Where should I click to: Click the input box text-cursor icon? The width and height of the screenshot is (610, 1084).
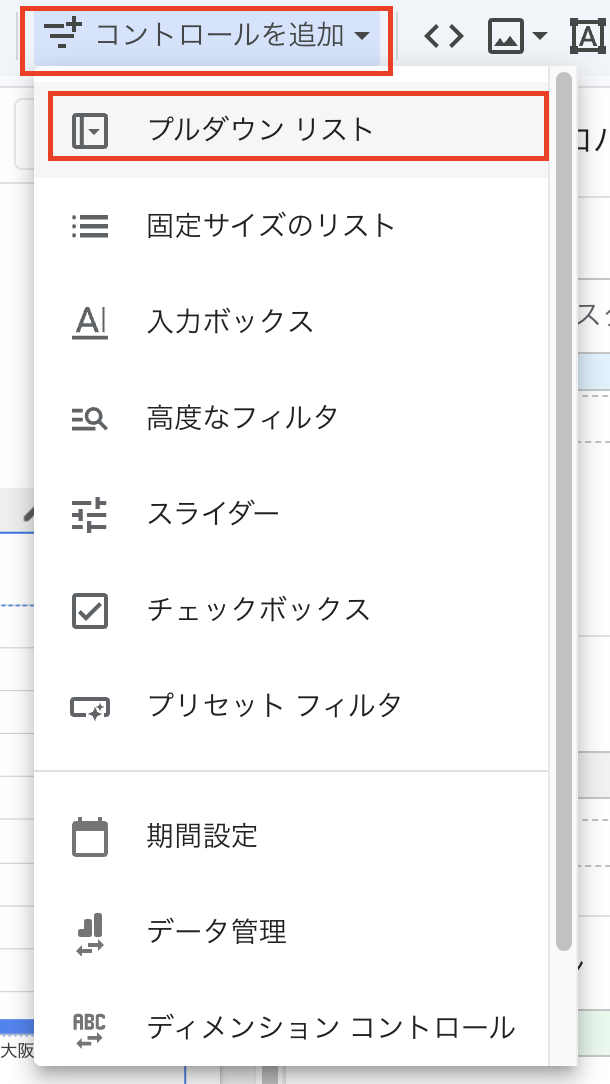(90, 322)
